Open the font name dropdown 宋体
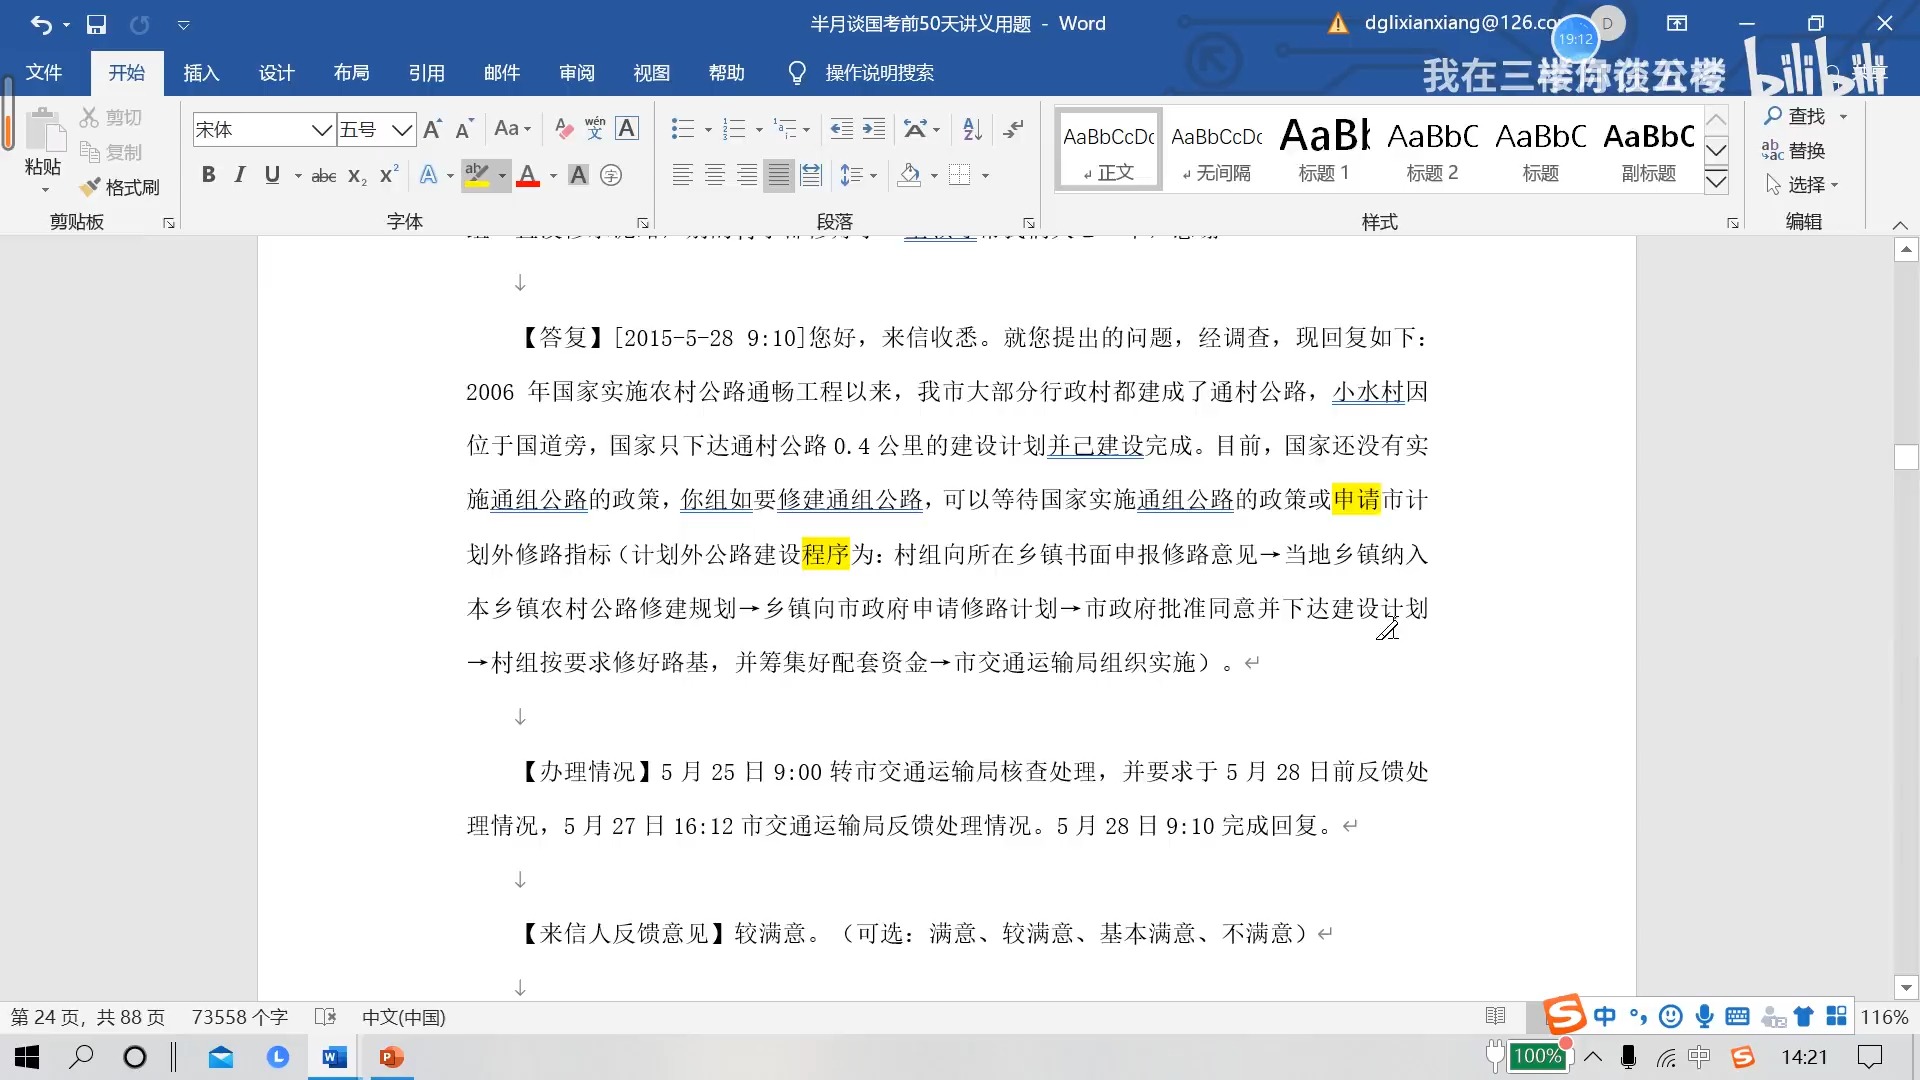Image resolution: width=1920 pixels, height=1080 pixels. [x=321, y=130]
